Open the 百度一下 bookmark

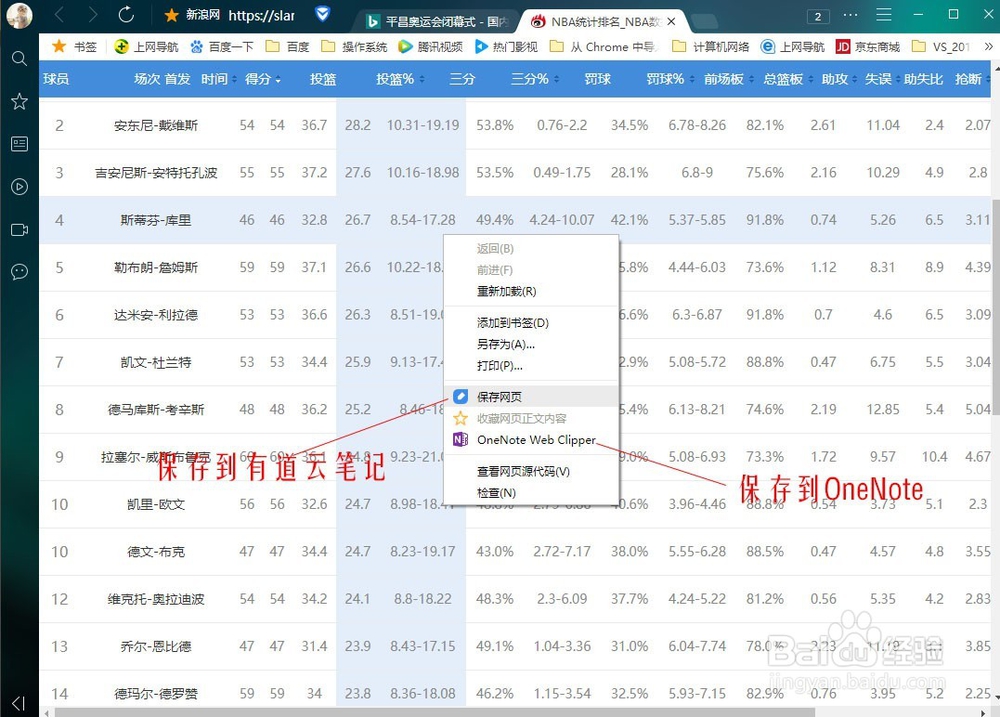(222, 47)
